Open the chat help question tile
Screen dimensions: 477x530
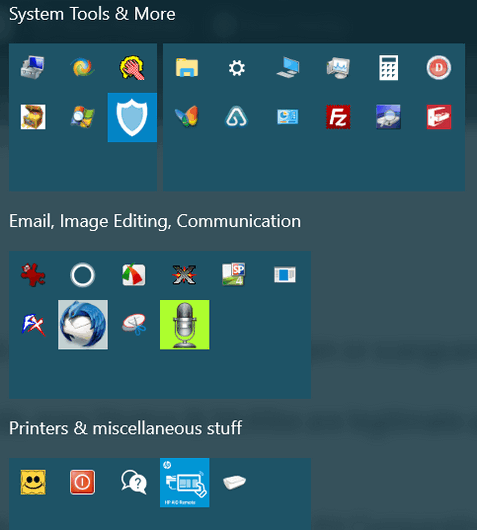click(x=134, y=482)
